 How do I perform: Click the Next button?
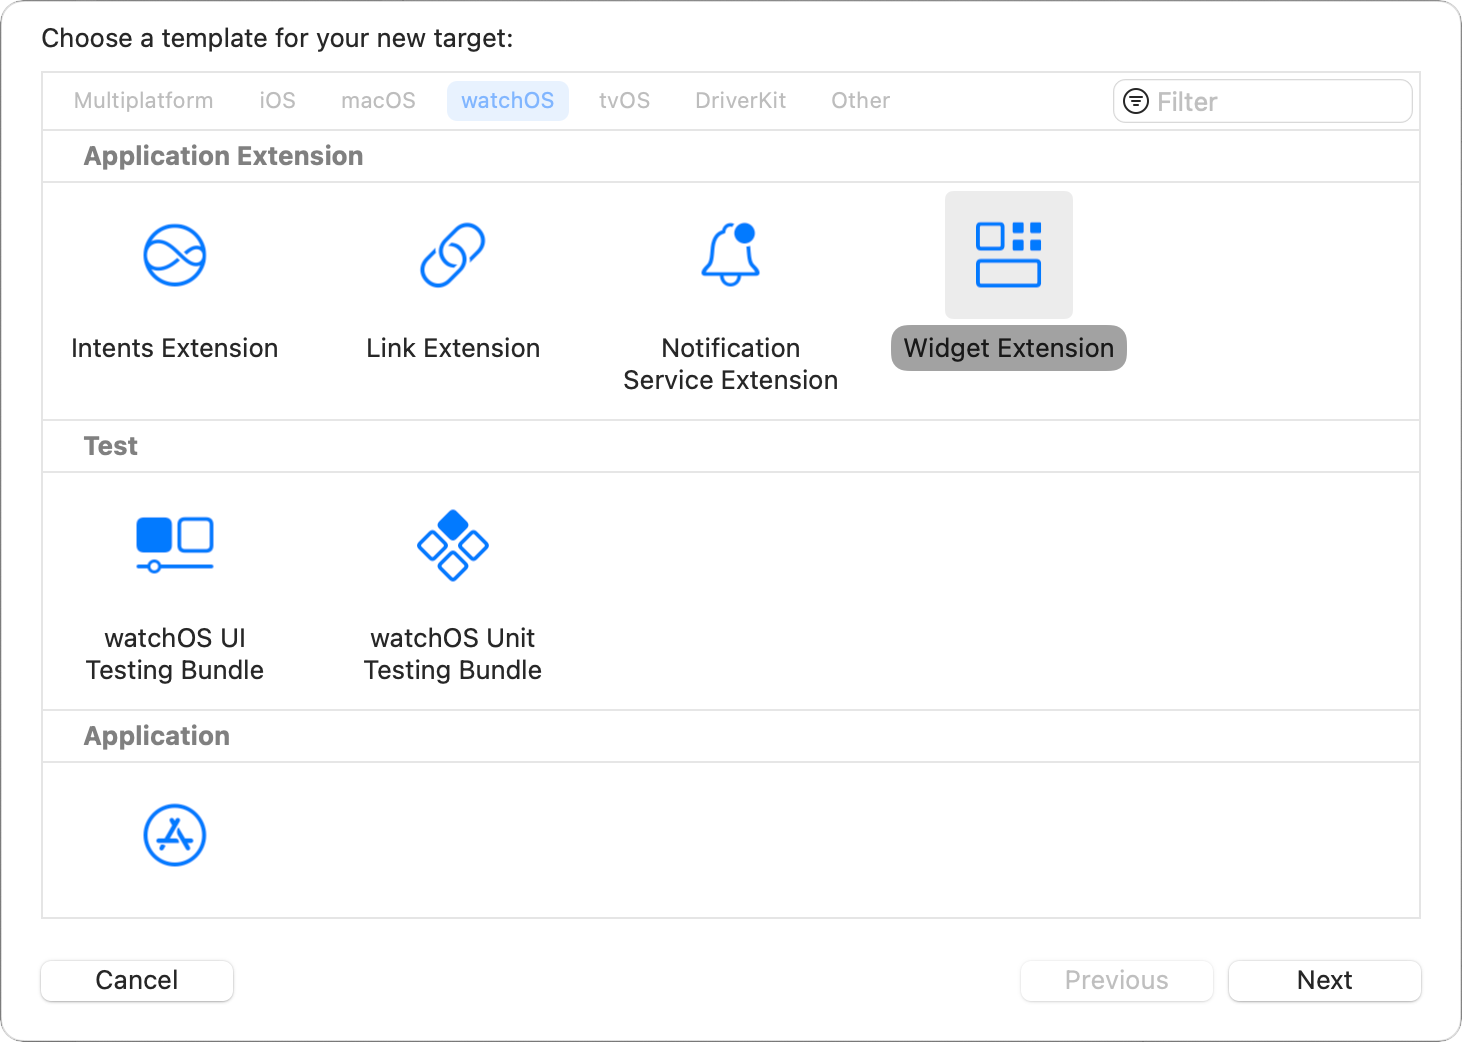point(1324,980)
